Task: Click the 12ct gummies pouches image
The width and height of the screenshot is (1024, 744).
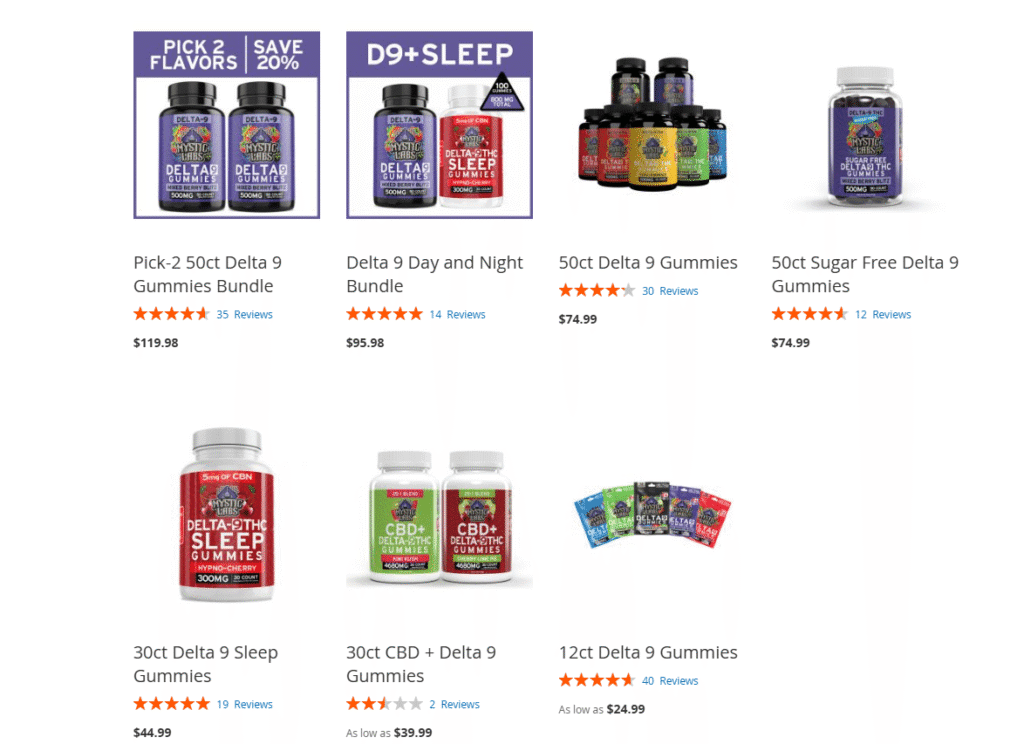Action: (652, 514)
